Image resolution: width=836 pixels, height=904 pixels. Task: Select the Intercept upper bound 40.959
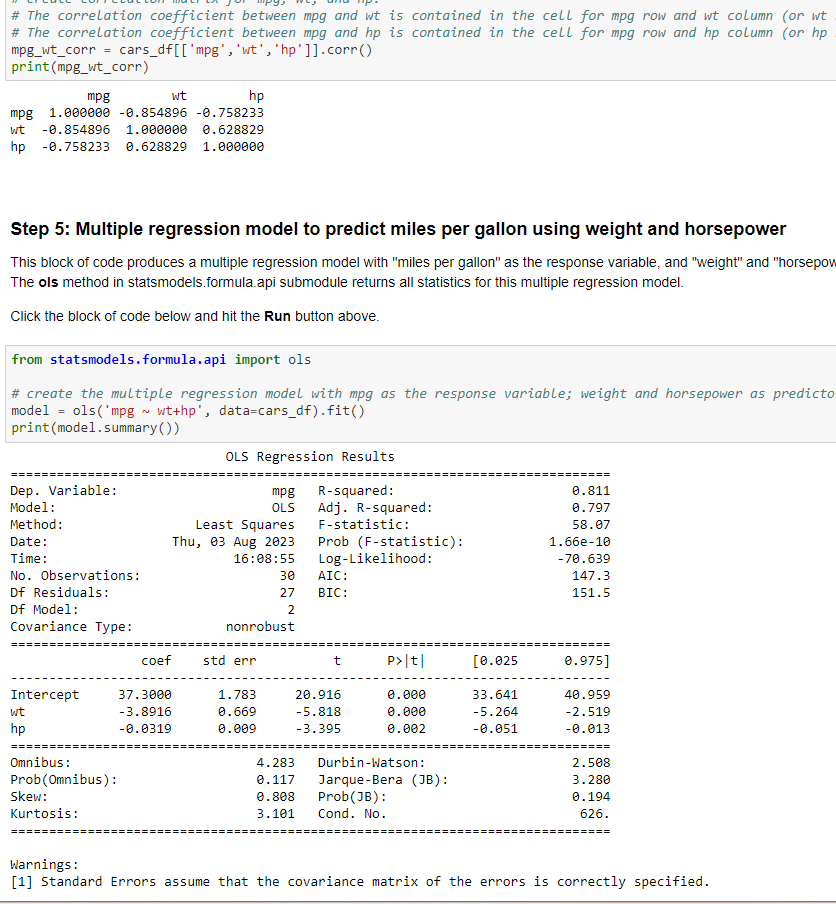coord(588,695)
